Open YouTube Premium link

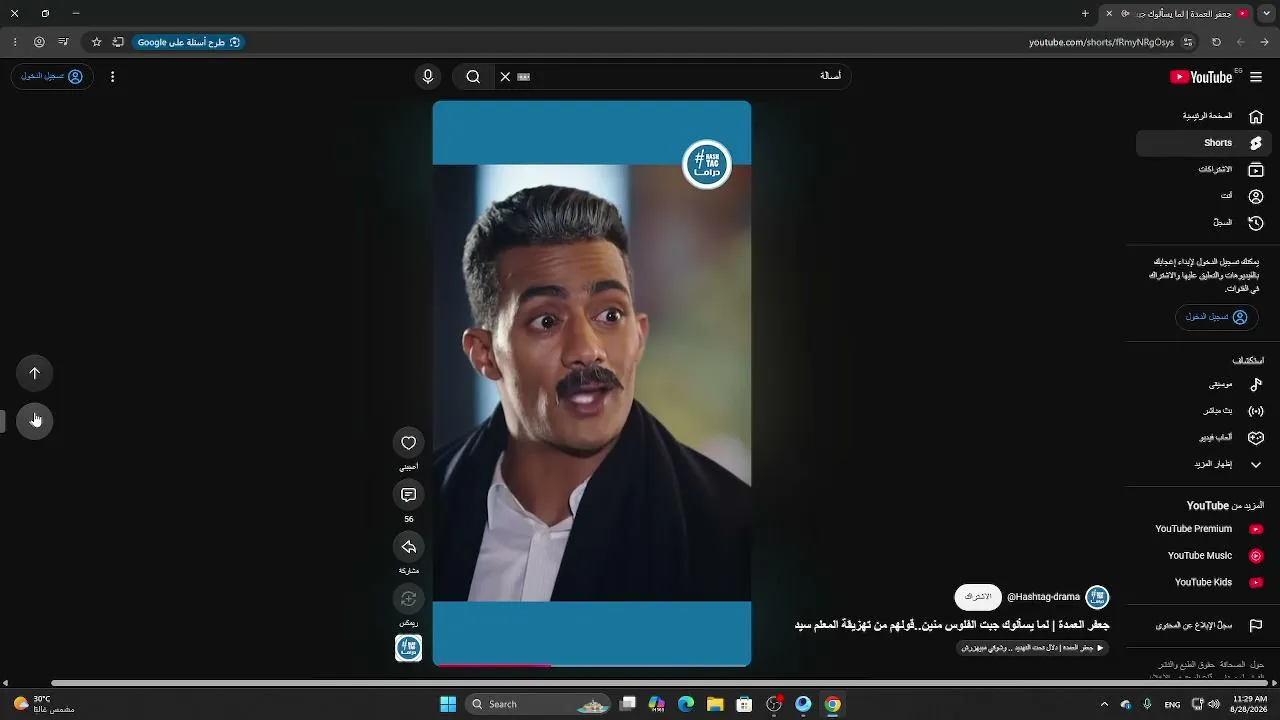click(1204, 529)
